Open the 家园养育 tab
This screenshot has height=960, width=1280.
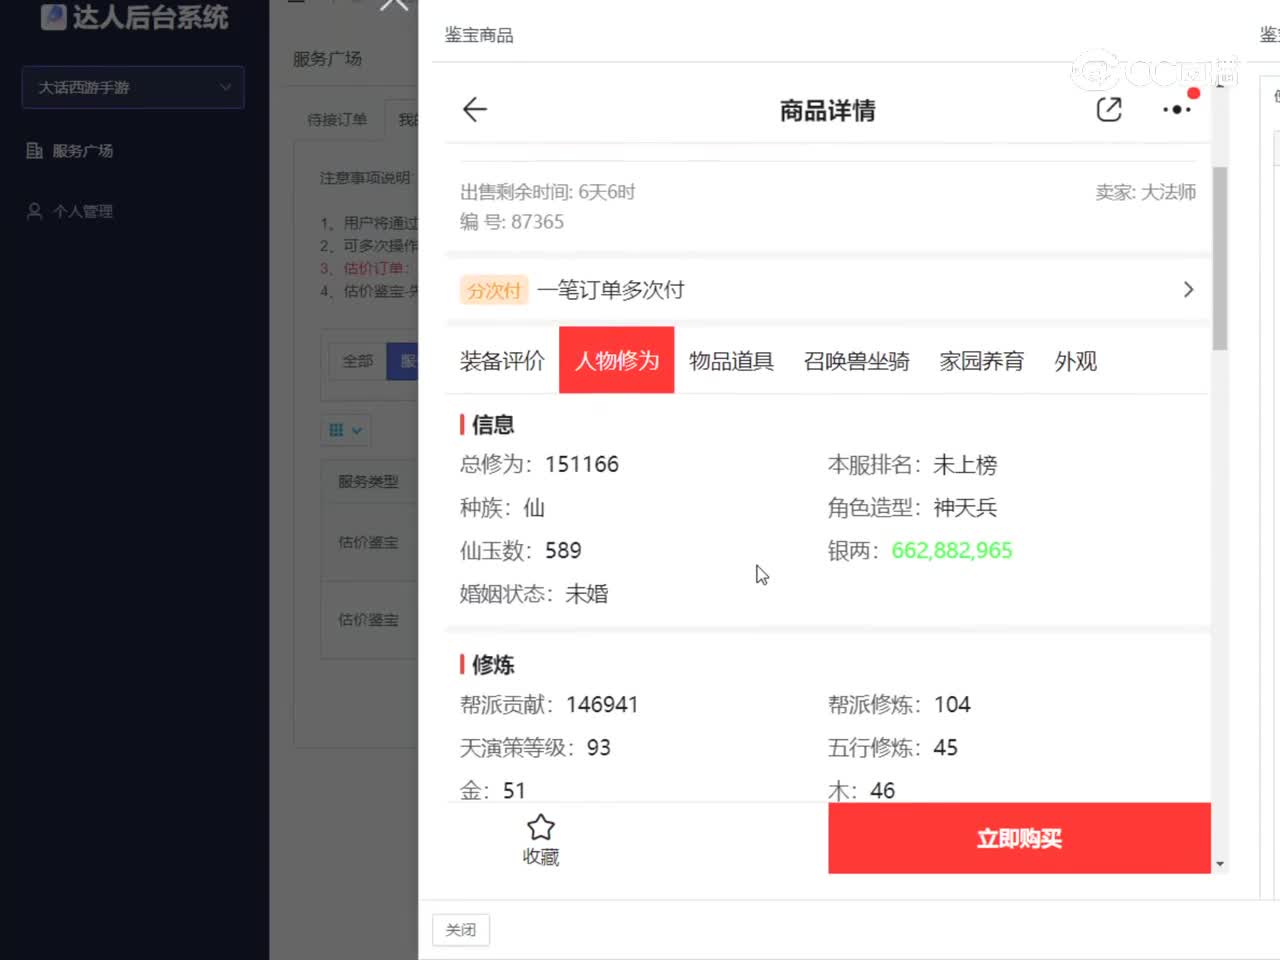coord(981,361)
